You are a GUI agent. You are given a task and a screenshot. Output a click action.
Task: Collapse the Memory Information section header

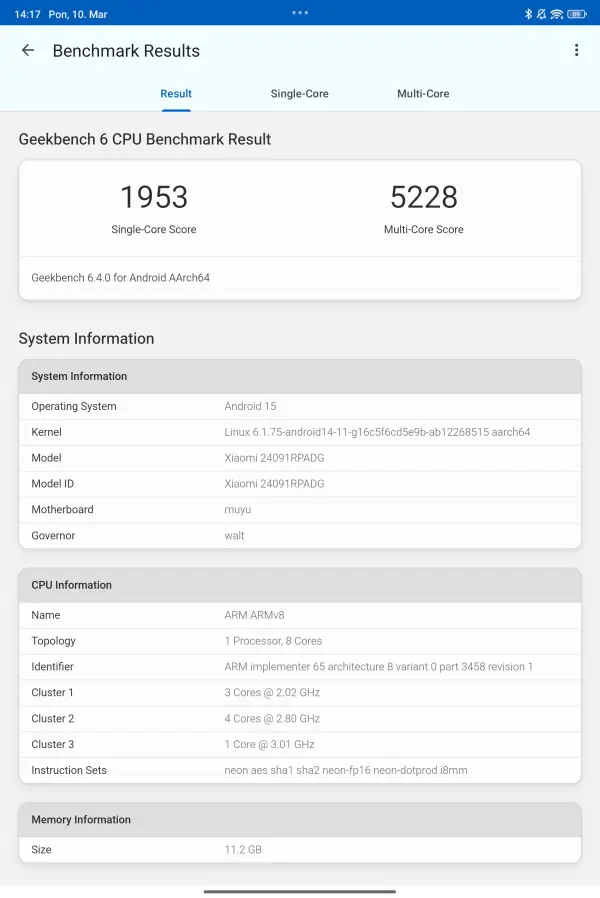point(300,819)
